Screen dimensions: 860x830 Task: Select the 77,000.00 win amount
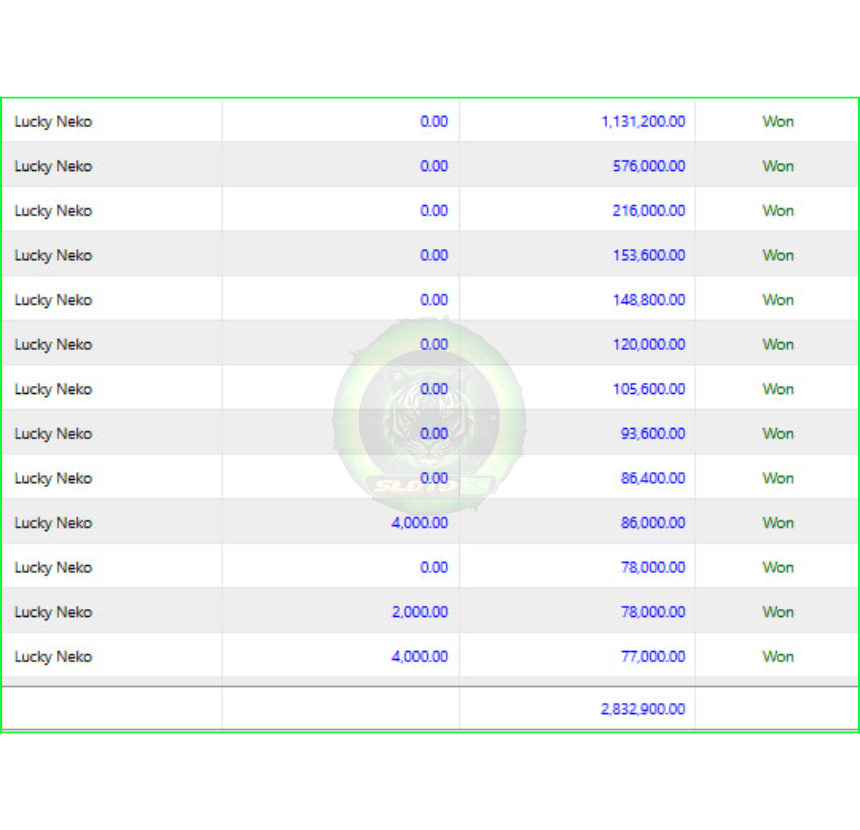click(x=653, y=656)
